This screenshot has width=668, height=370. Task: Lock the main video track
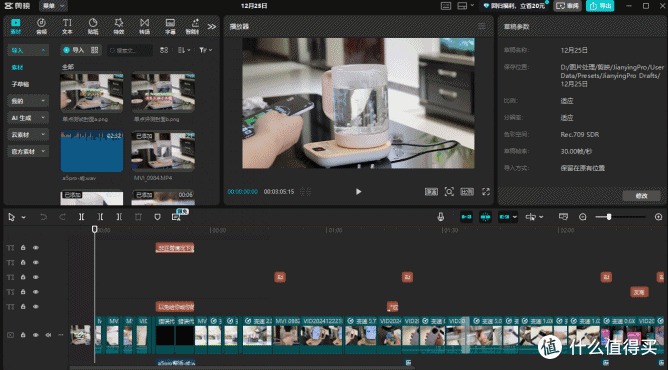point(23,335)
